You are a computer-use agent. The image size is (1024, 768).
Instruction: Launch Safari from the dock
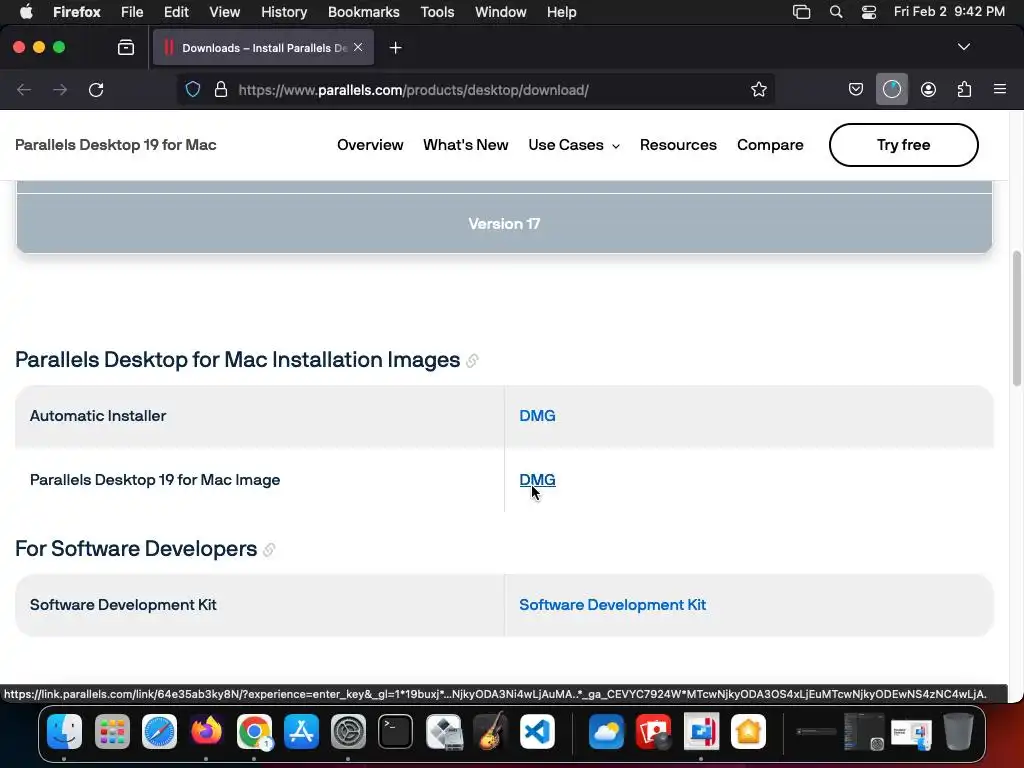pyautogui.click(x=159, y=731)
